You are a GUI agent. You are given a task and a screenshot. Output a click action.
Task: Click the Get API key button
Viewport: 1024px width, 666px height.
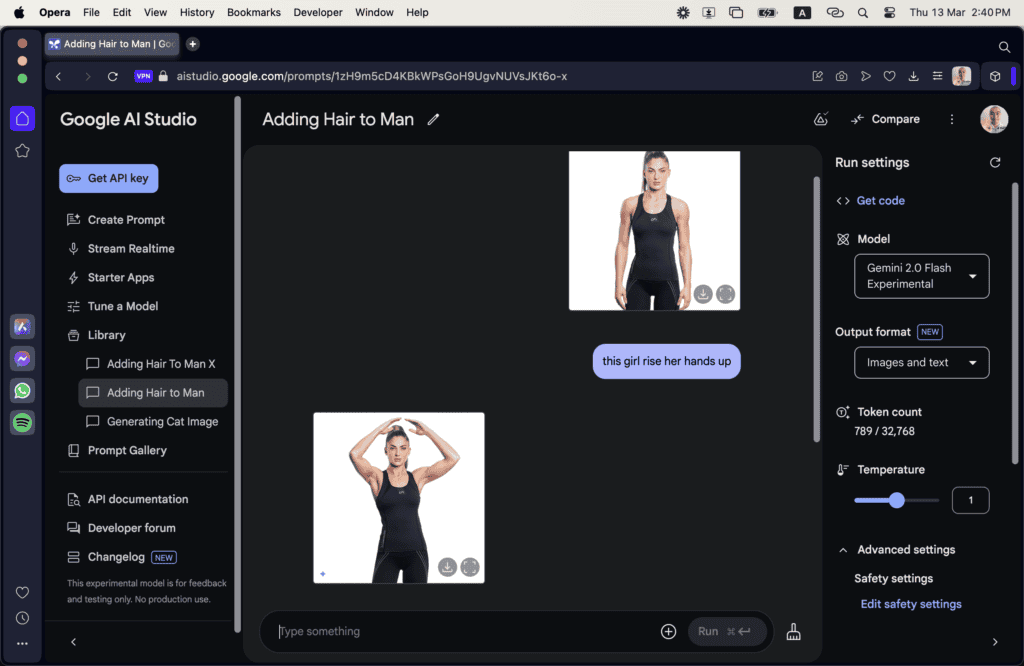108,178
